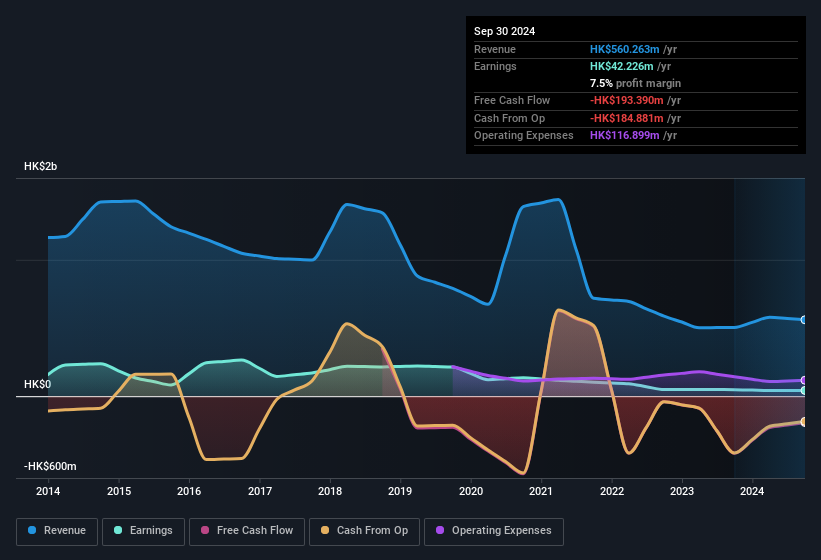Screen dimensions: 821x560
Task: Click the -HK$184.881m cash from op value
Action: pyautogui.click(x=626, y=118)
